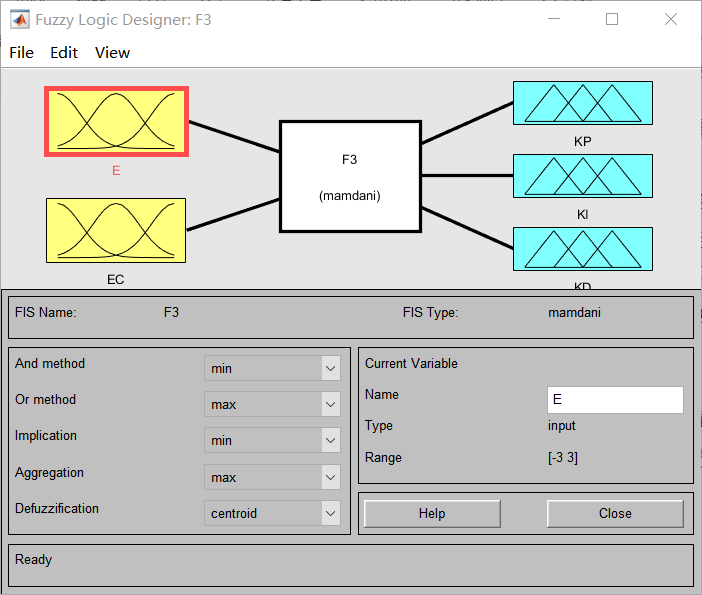Click the variable Name input field
702x595 pixels.
point(615,400)
